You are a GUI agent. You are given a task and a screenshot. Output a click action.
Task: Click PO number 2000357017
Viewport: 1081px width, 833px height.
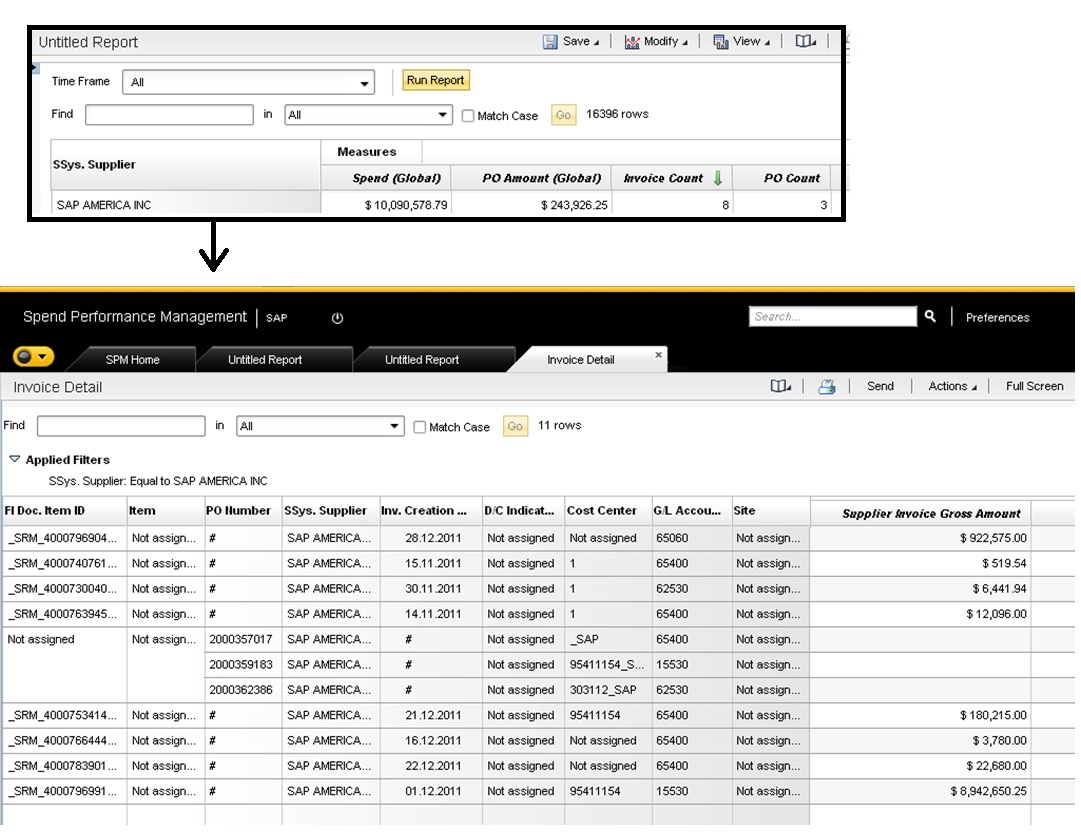(x=241, y=639)
